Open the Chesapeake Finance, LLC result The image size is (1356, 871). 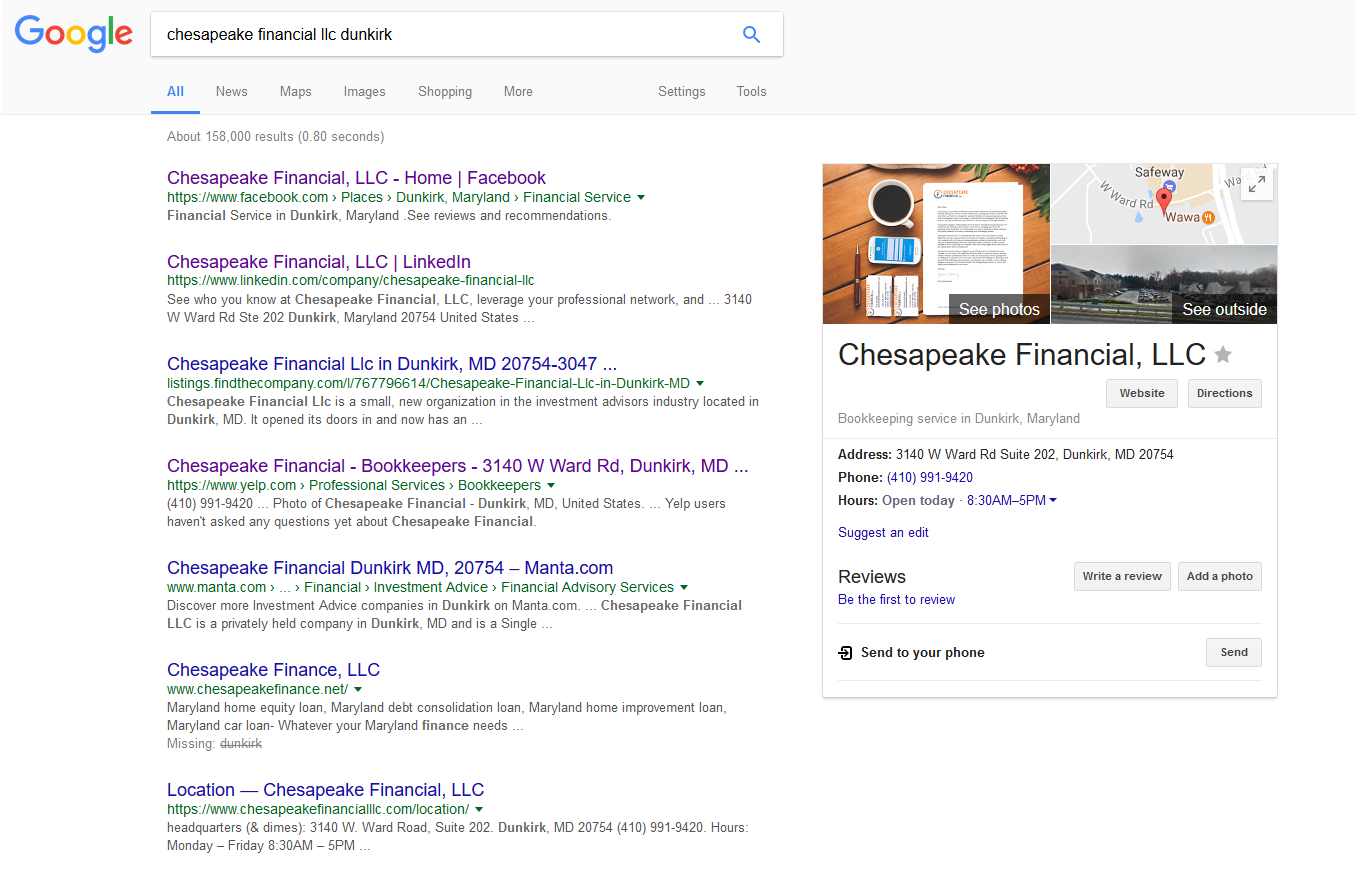273,670
